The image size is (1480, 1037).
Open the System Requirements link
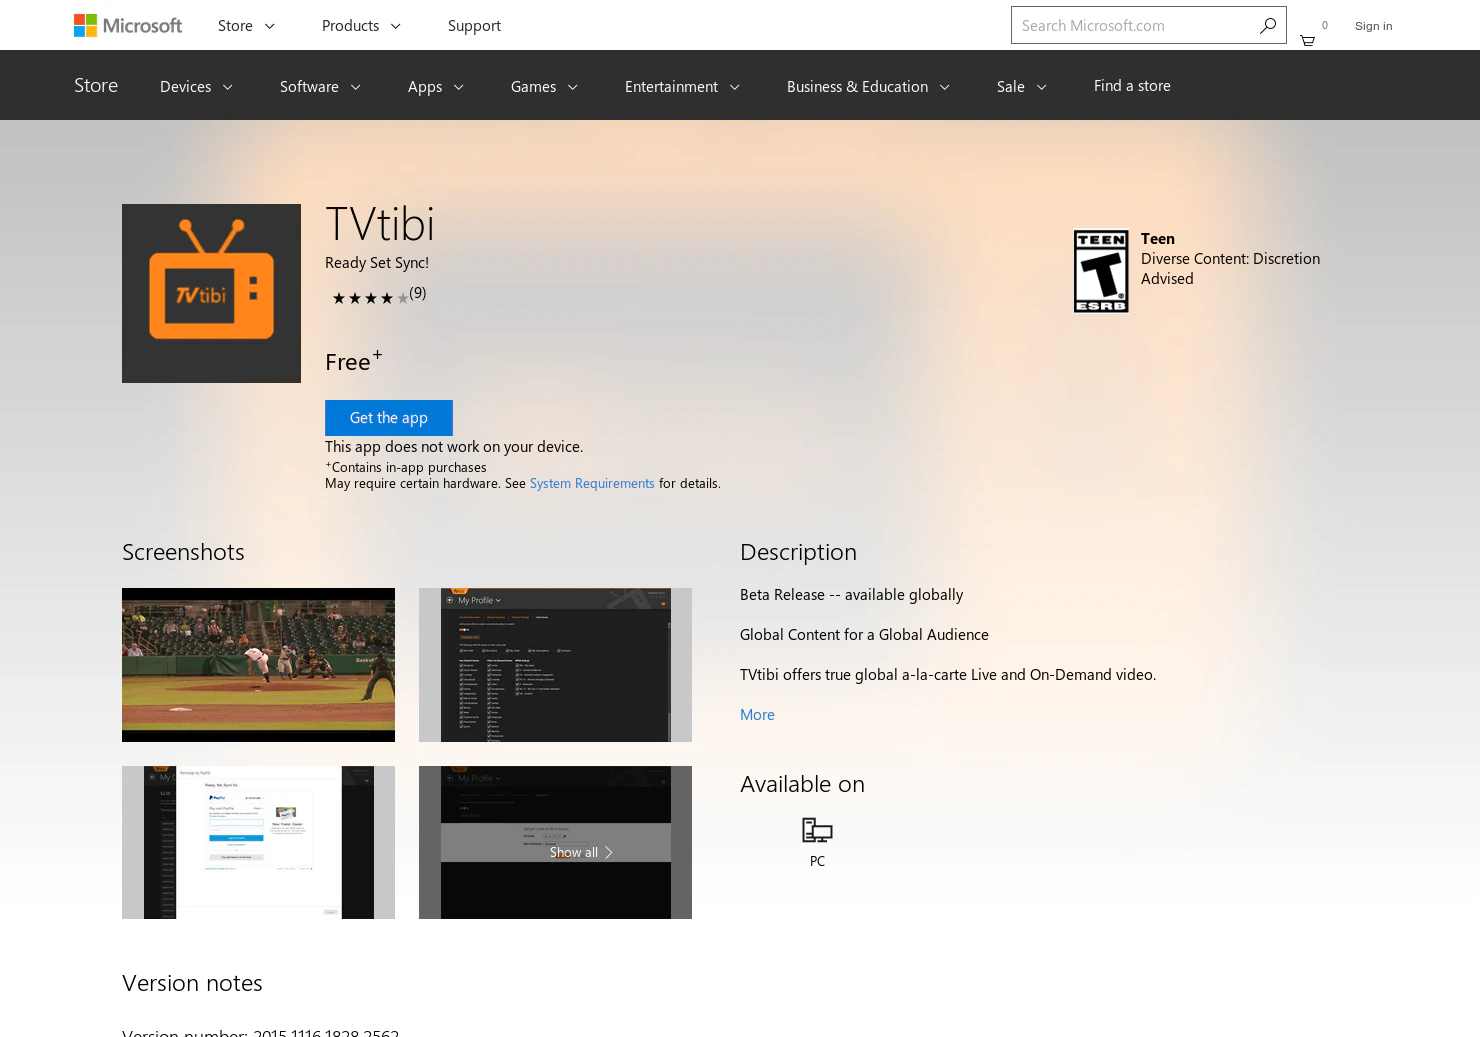coord(592,483)
